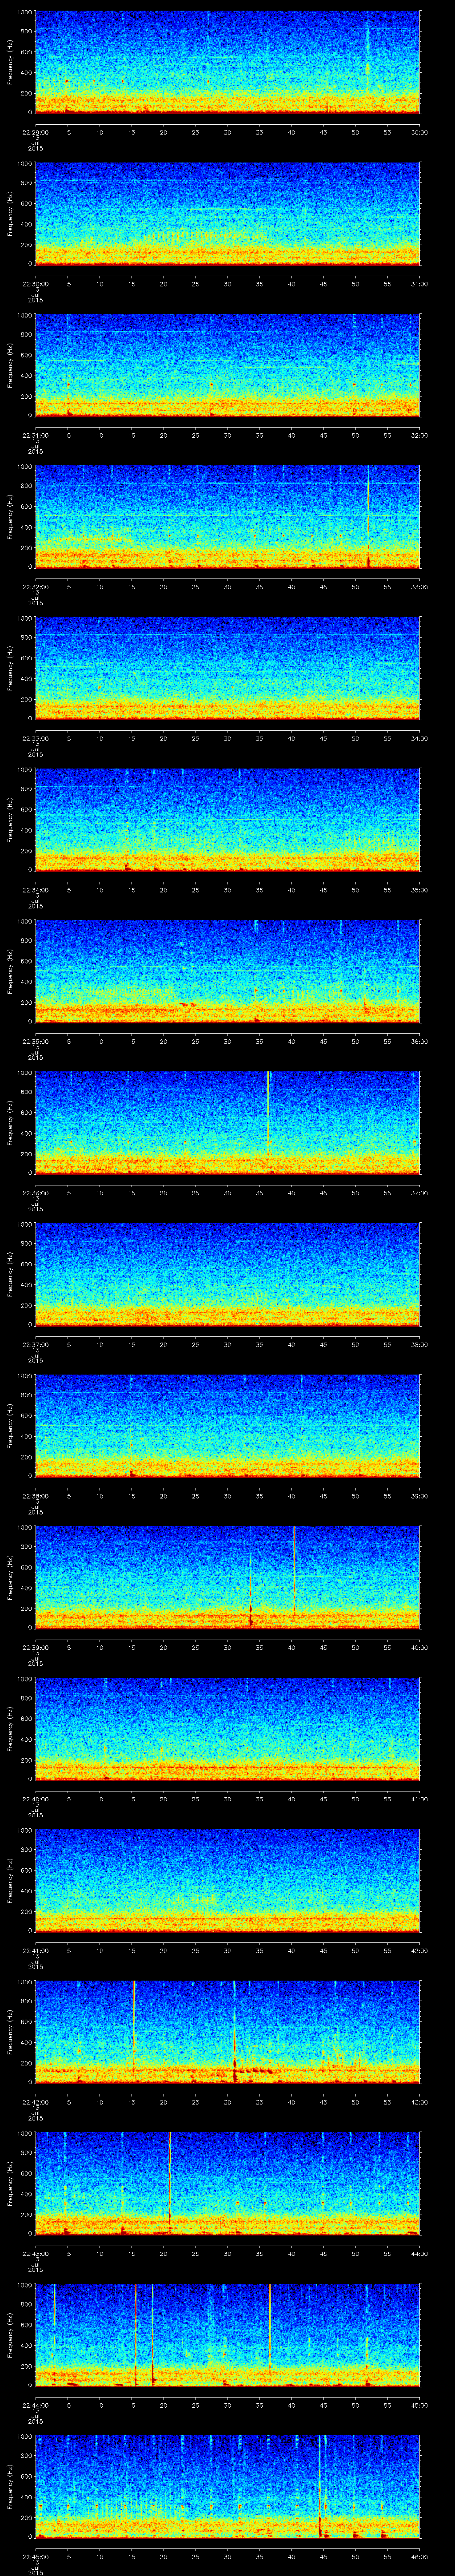Click the "38:00" end time label
Screen dimensions: 455x2576
pyautogui.click(x=419, y=1344)
